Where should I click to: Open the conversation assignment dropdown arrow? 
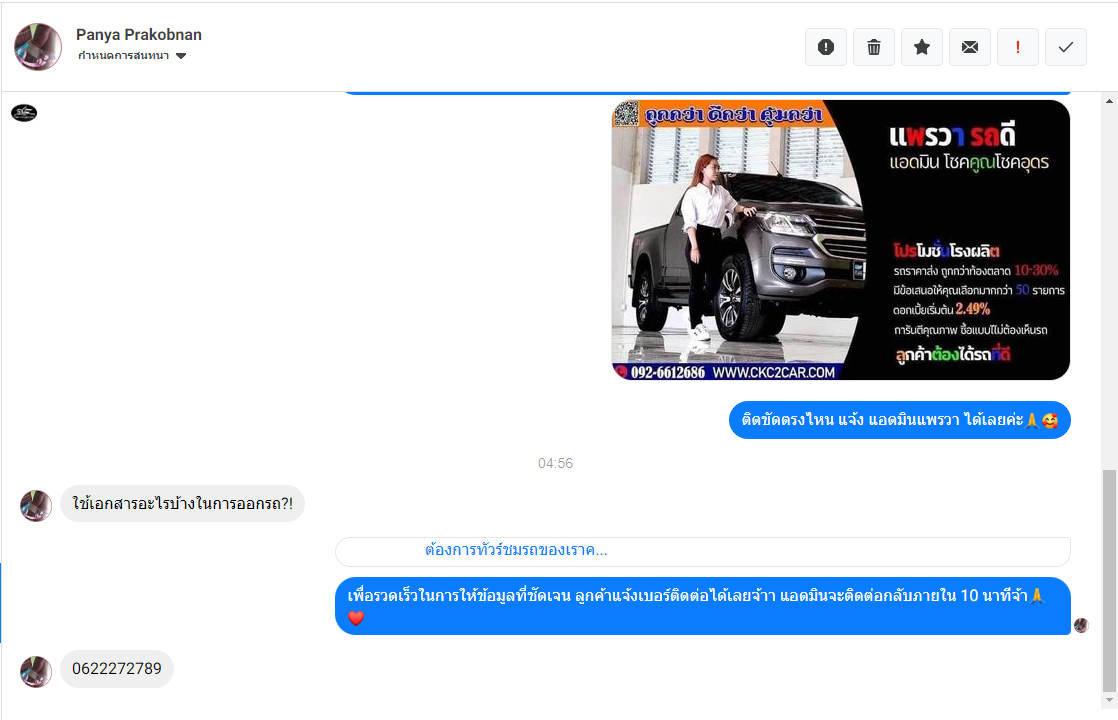pyautogui.click(x=181, y=56)
